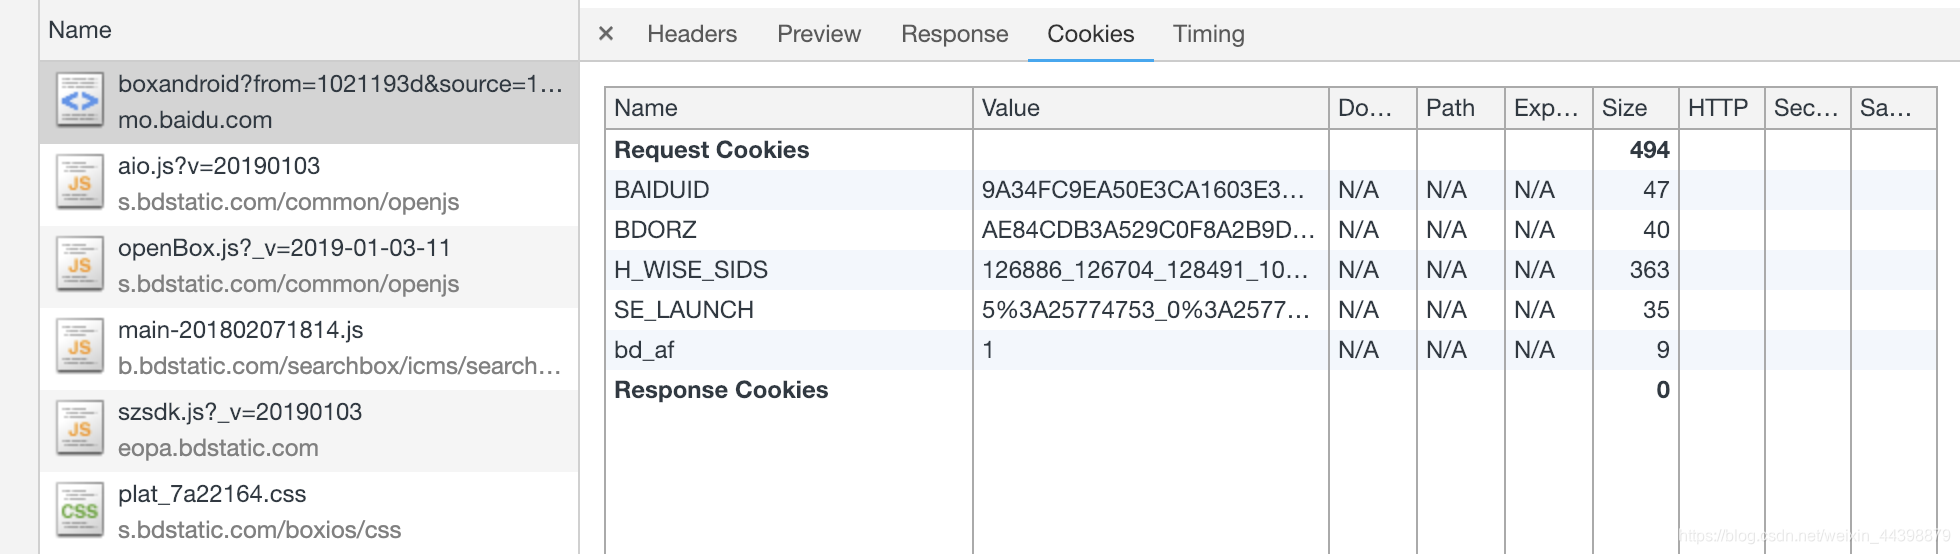Select the BAIDUID cookie row
Image resolution: width=1960 pixels, height=554 pixels.
click(1271, 190)
